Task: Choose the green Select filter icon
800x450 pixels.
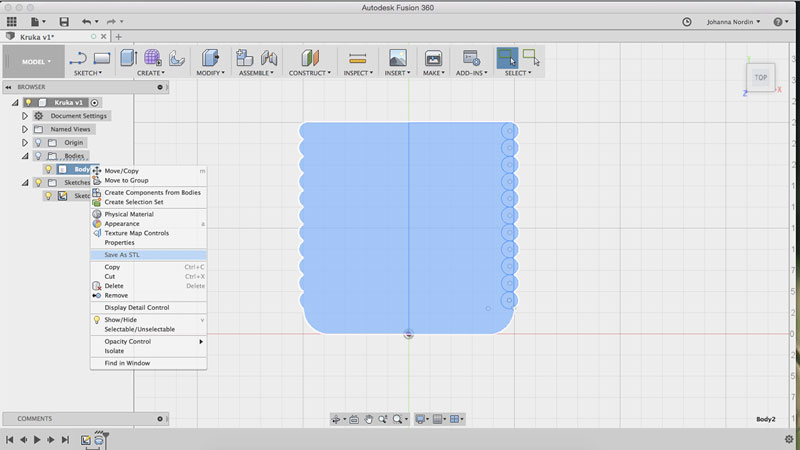Action: [531, 58]
